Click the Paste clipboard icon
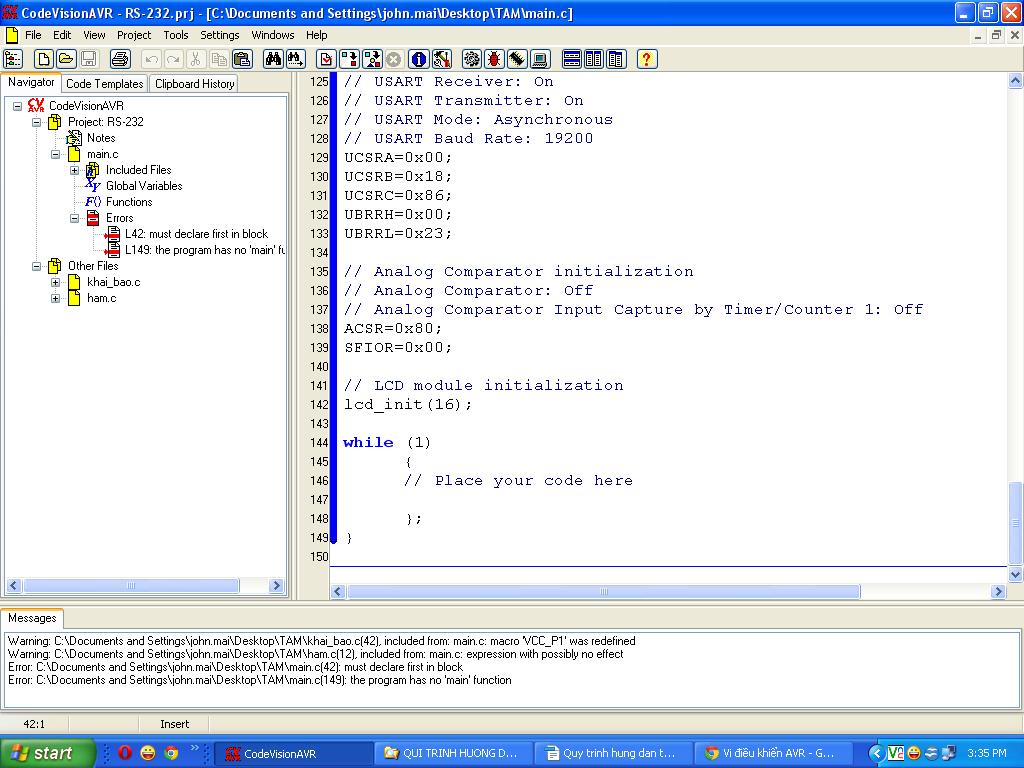 tap(241, 59)
